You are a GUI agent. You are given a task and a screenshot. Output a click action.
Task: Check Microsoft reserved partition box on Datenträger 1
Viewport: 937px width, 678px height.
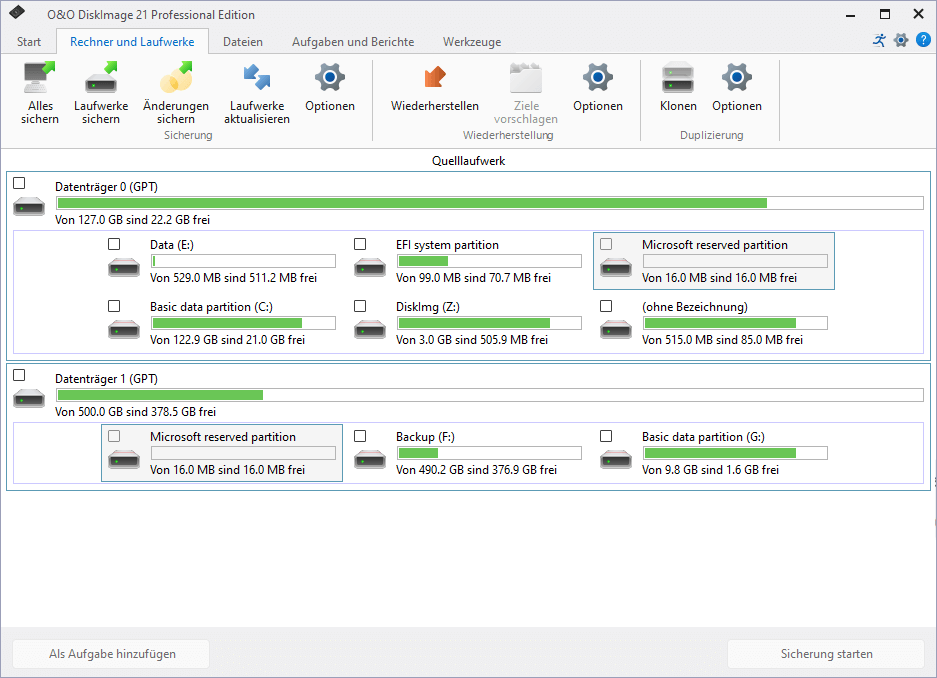click(114, 436)
